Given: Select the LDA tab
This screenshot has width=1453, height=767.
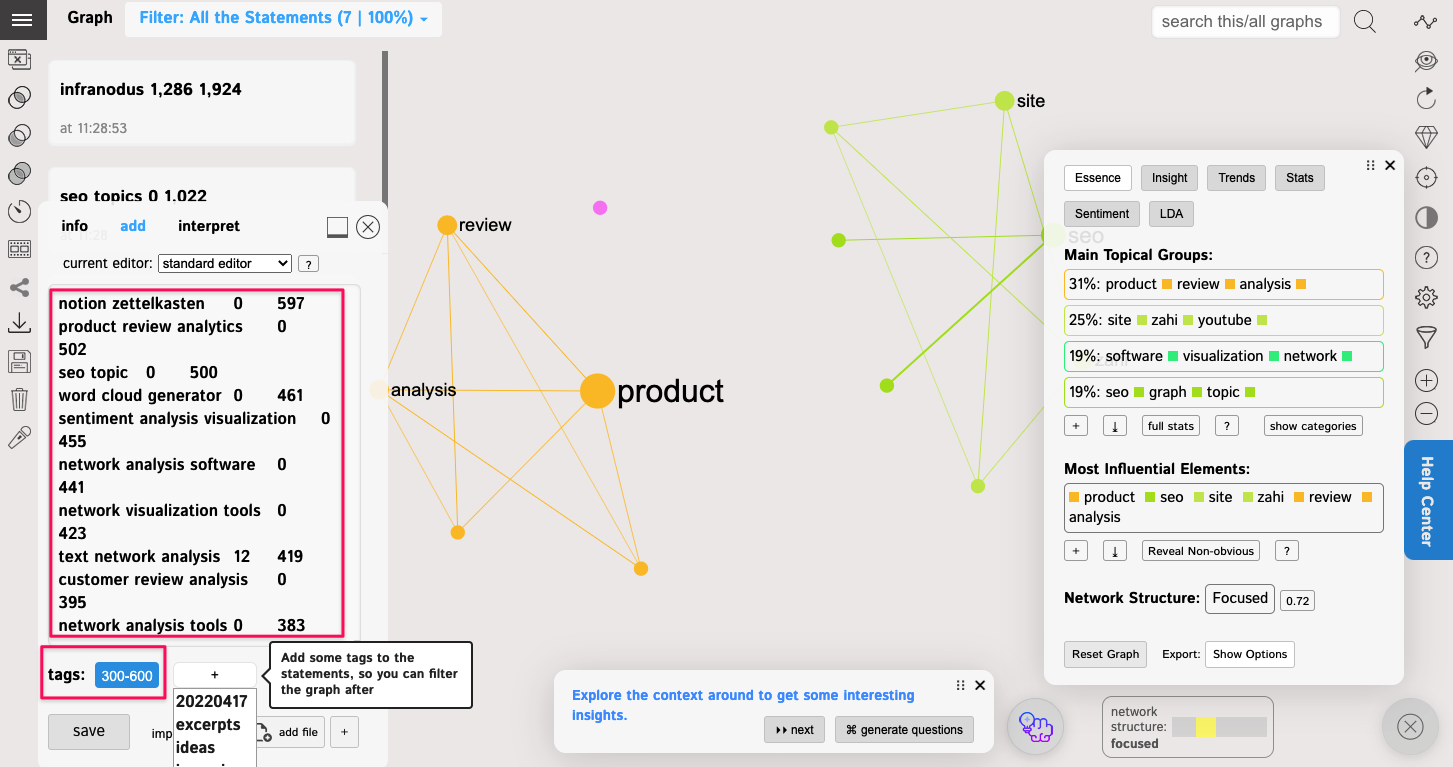Looking at the screenshot, I should point(1171,214).
